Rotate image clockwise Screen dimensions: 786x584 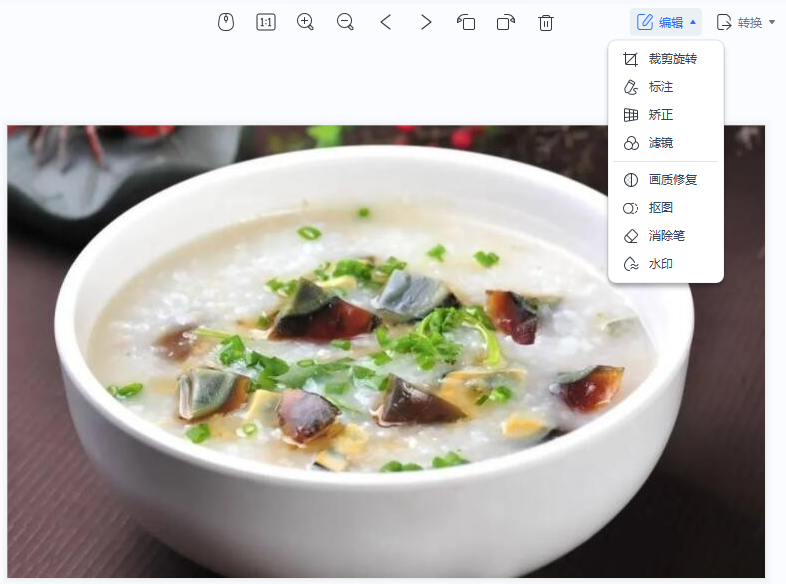point(506,22)
